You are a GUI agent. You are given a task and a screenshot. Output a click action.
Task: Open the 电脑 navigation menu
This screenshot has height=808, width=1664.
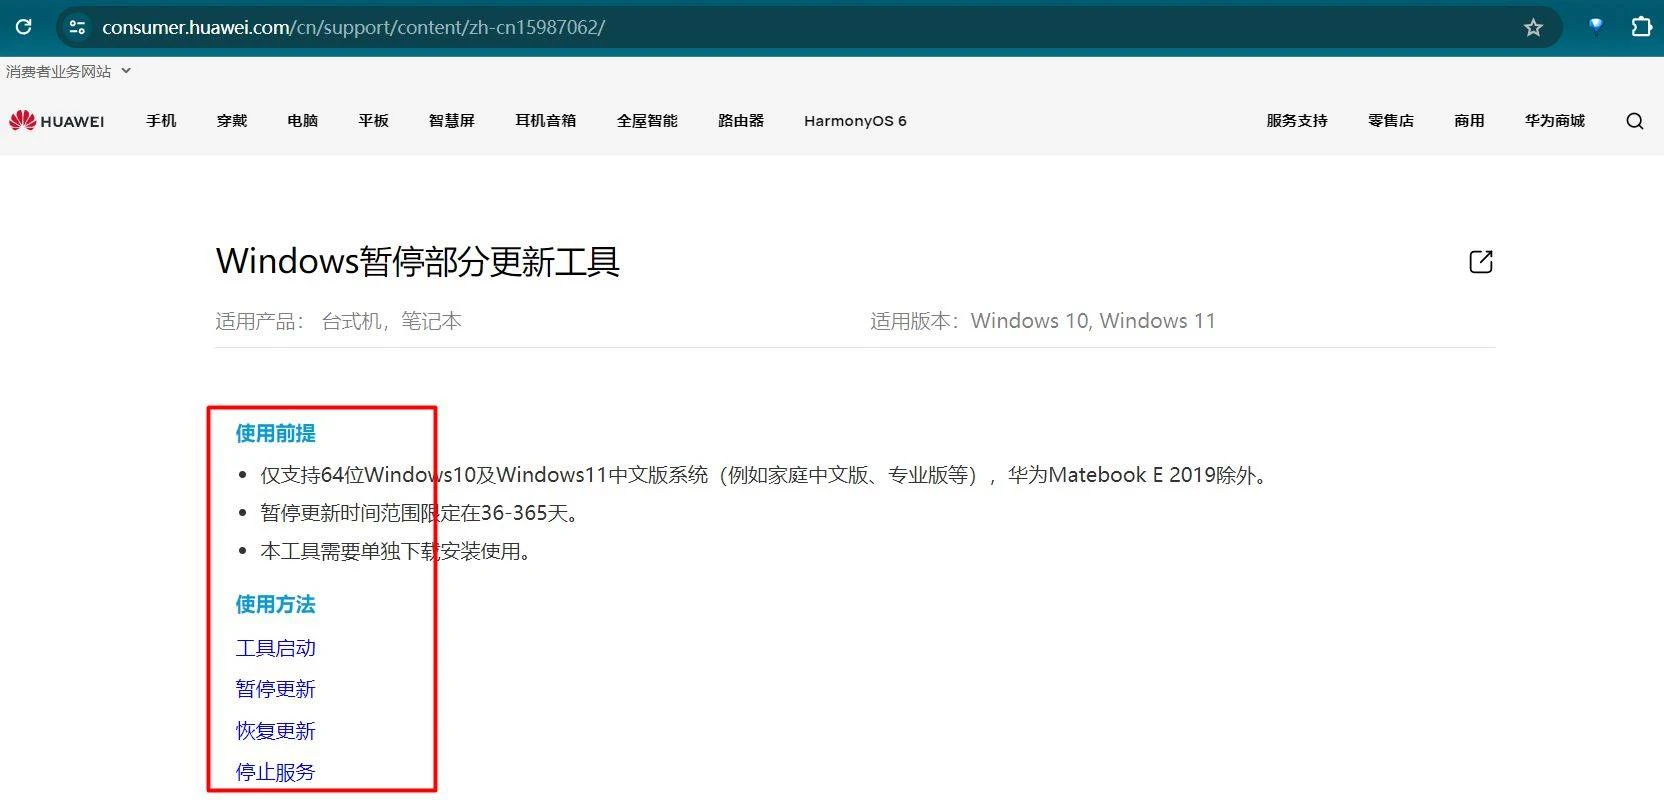click(x=302, y=121)
